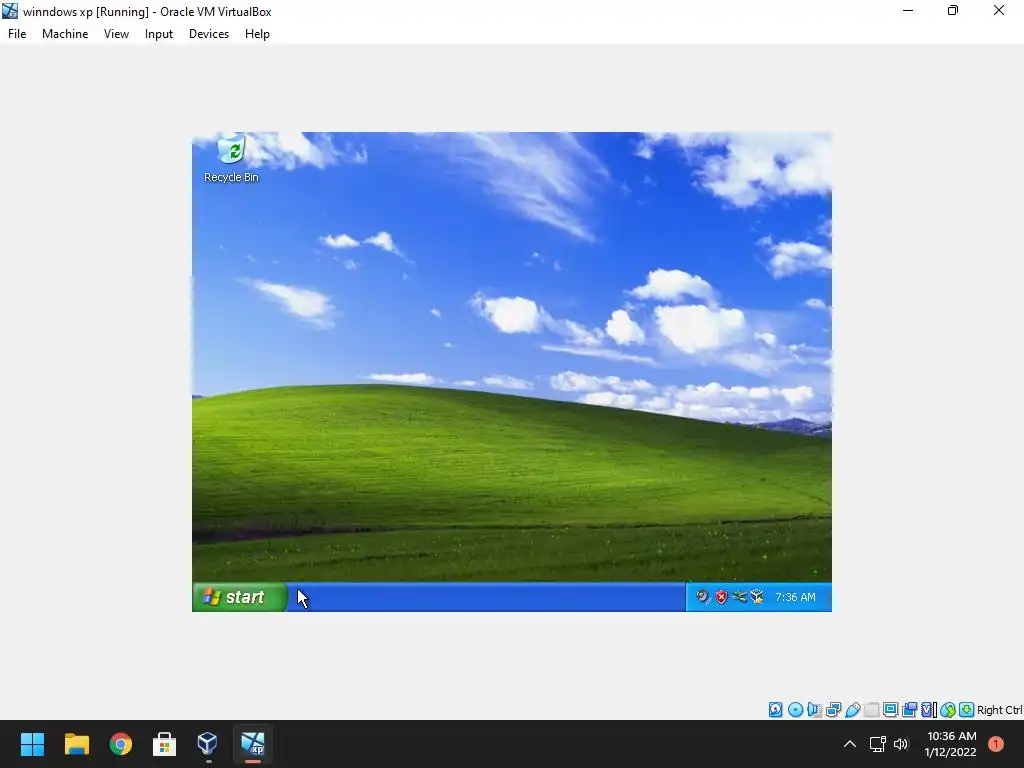Click the keyboard capture arrow icon

click(x=967, y=710)
